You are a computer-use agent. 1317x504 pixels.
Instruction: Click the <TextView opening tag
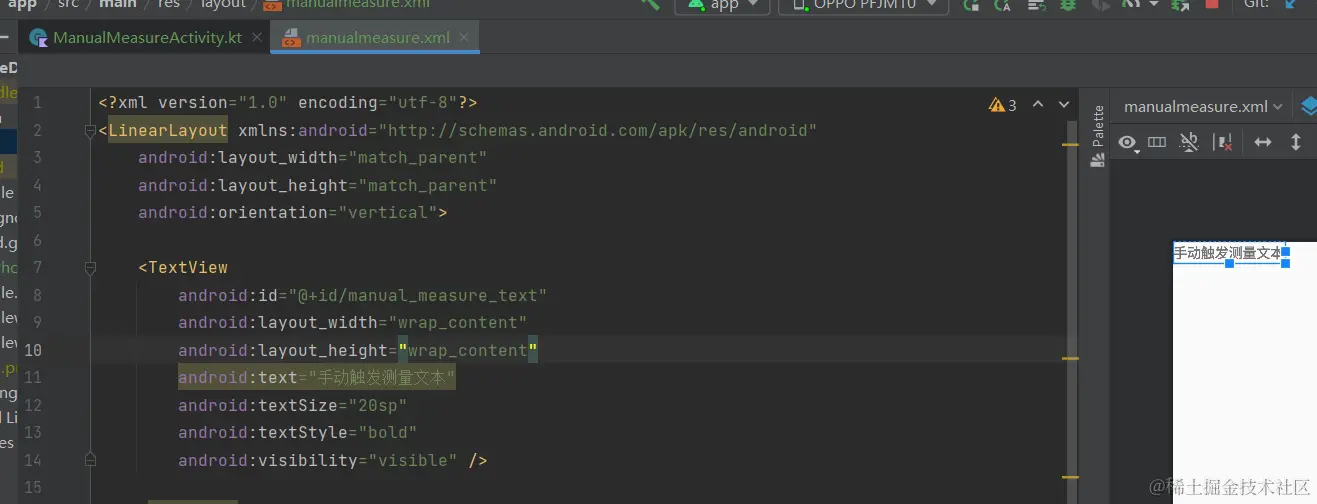tap(183, 268)
